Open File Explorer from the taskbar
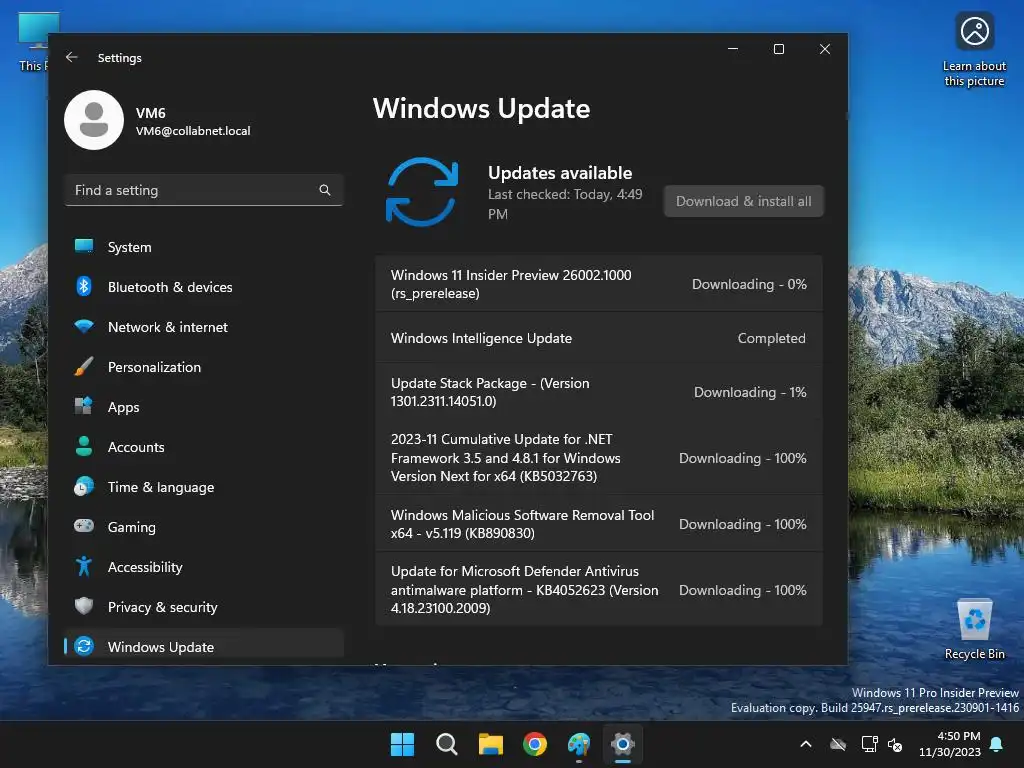 click(490, 744)
